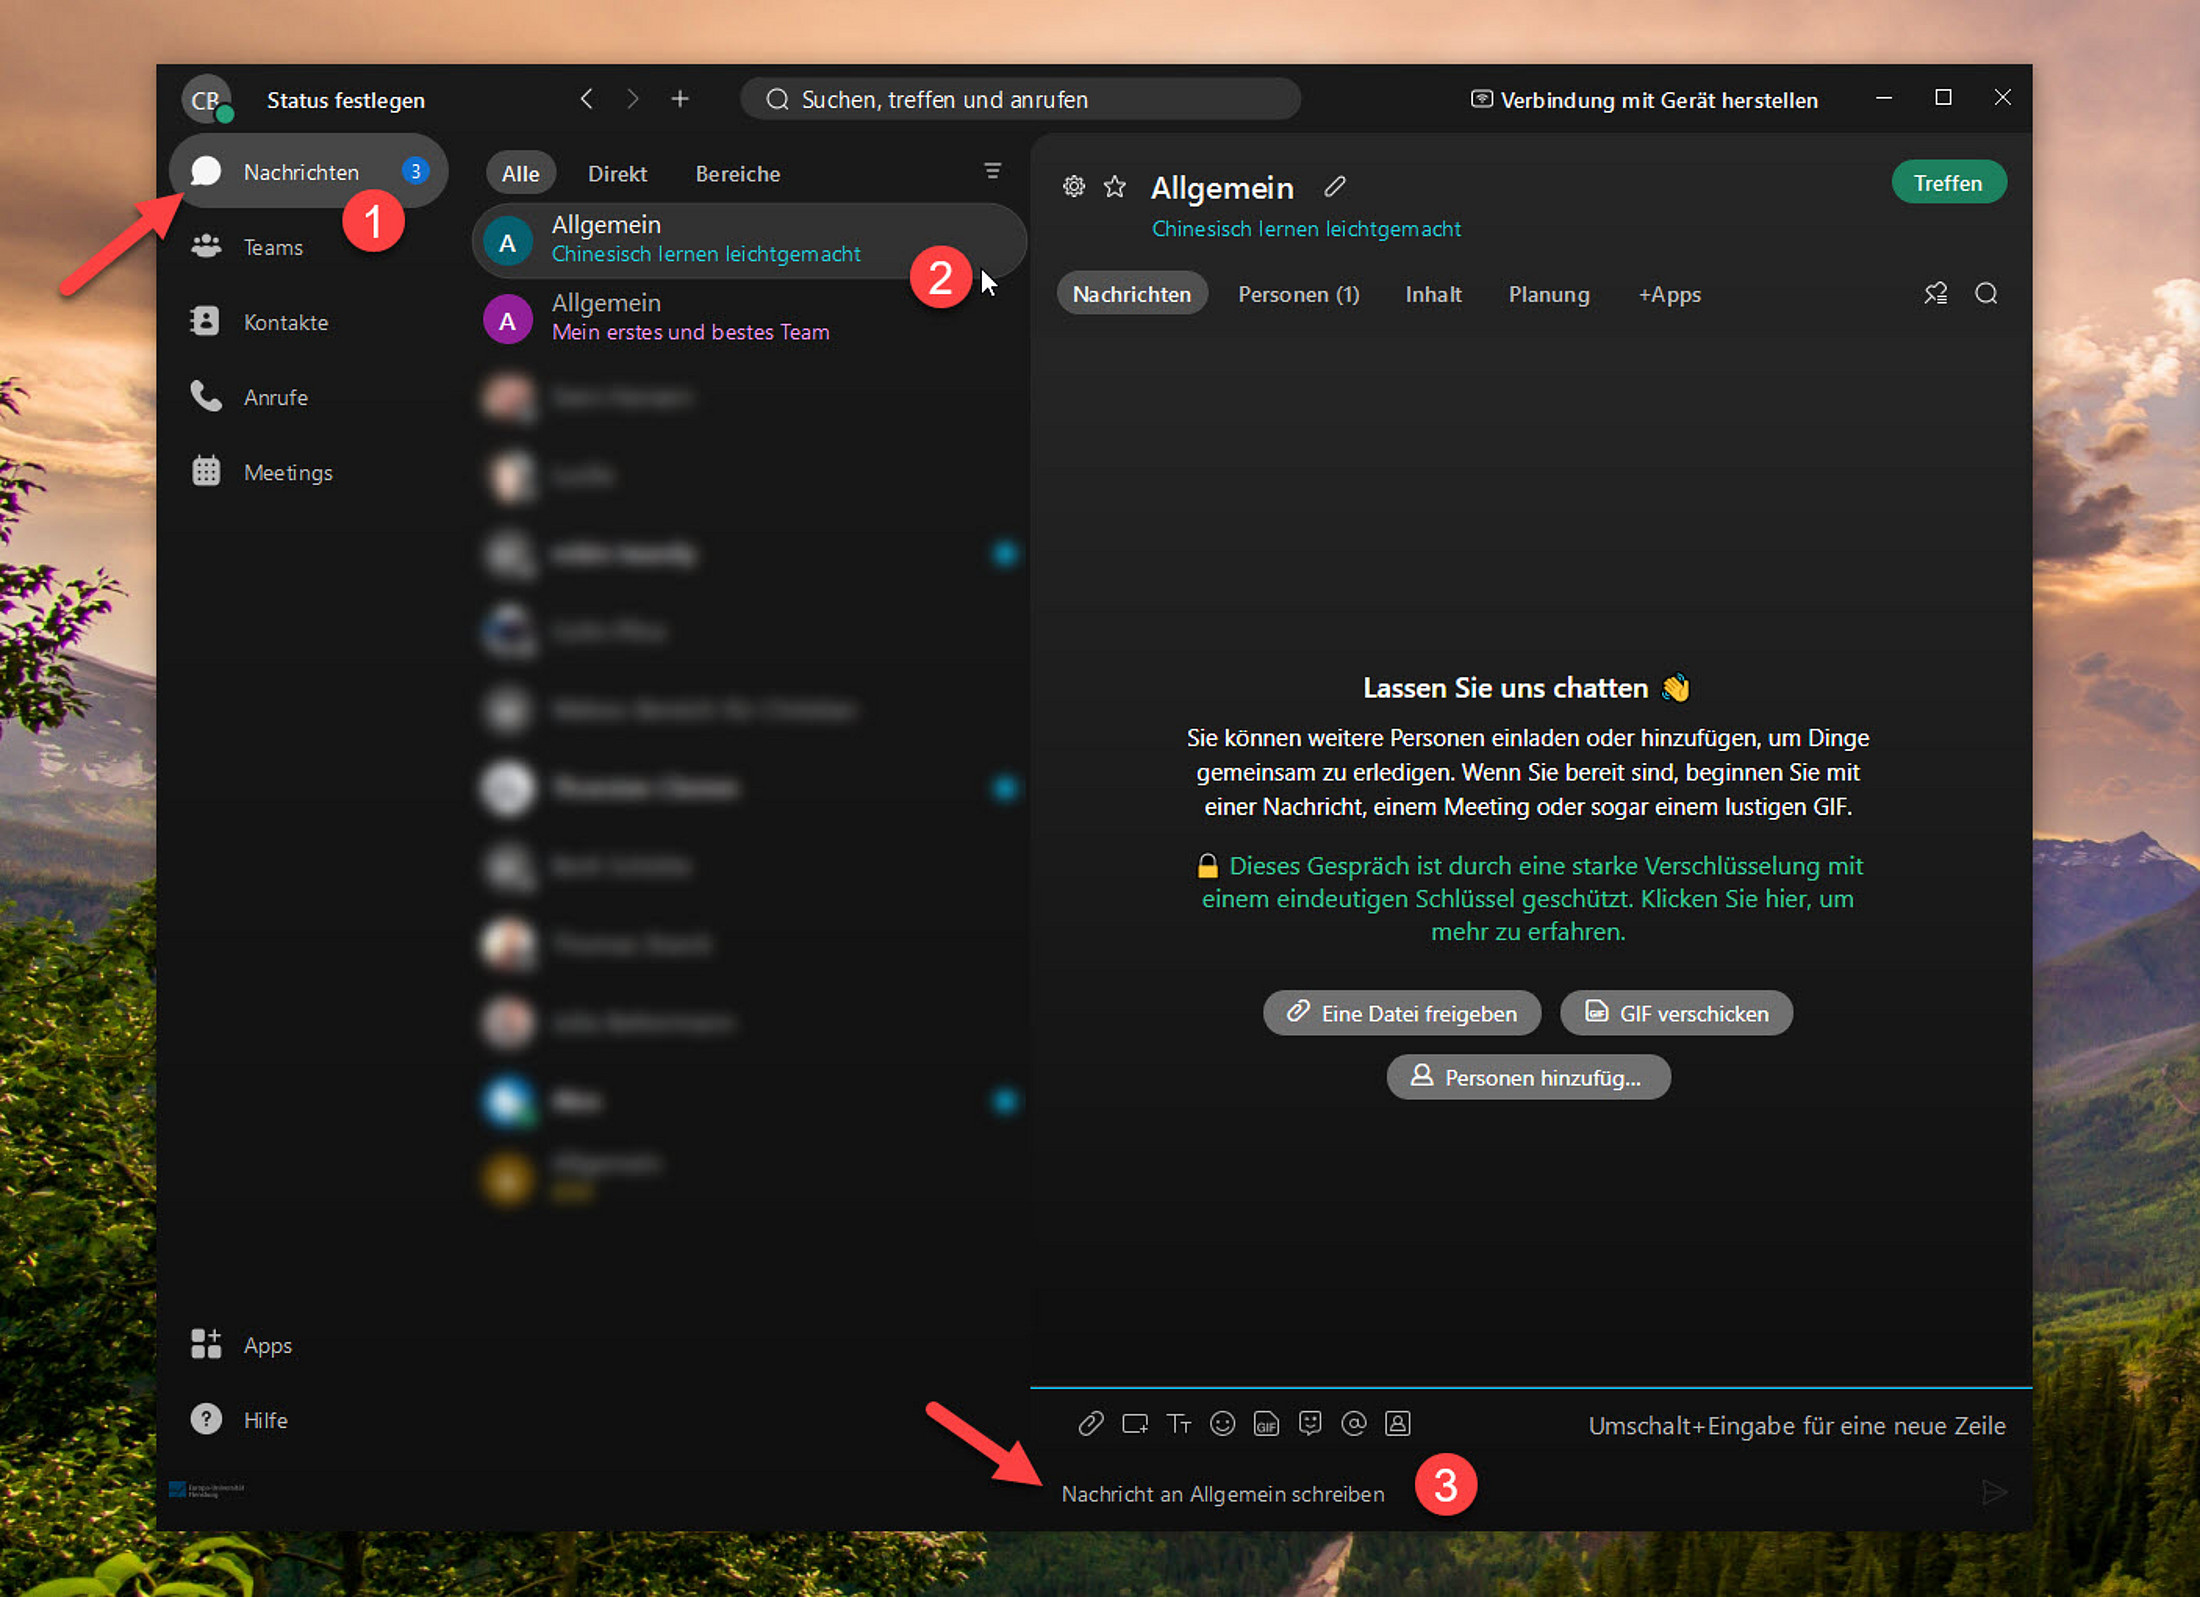The image size is (2200, 1597).
Task: Click the Eine Datei freigeben button
Action: coord(1401,1013)
